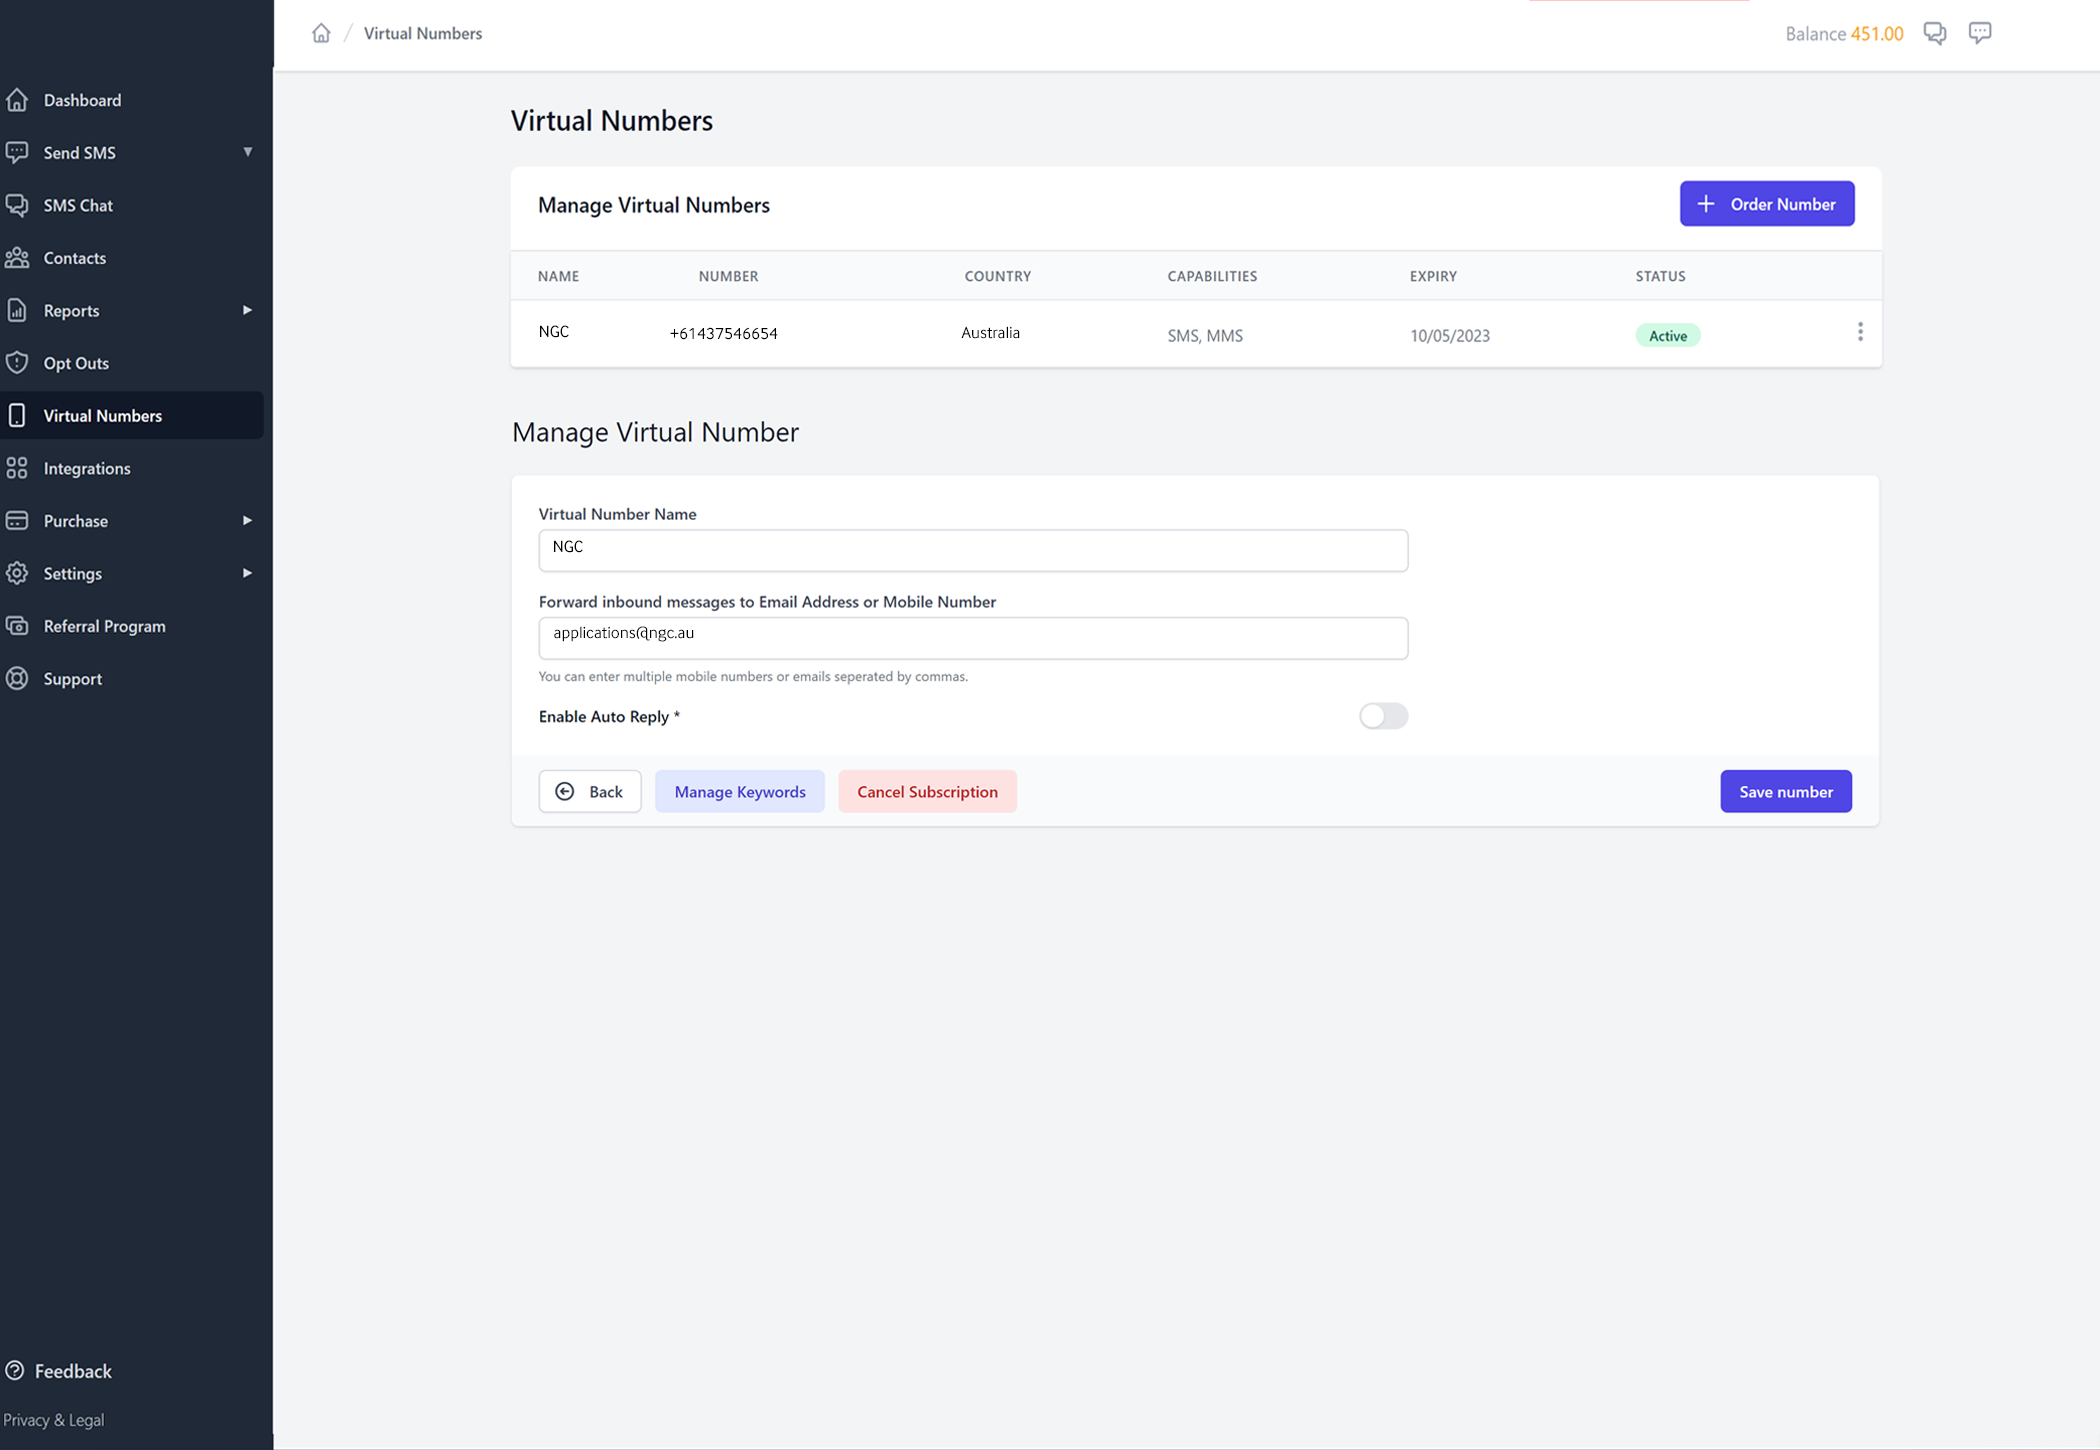
Task: Click the Opt Outs shield icon
Action: [17, 363]
